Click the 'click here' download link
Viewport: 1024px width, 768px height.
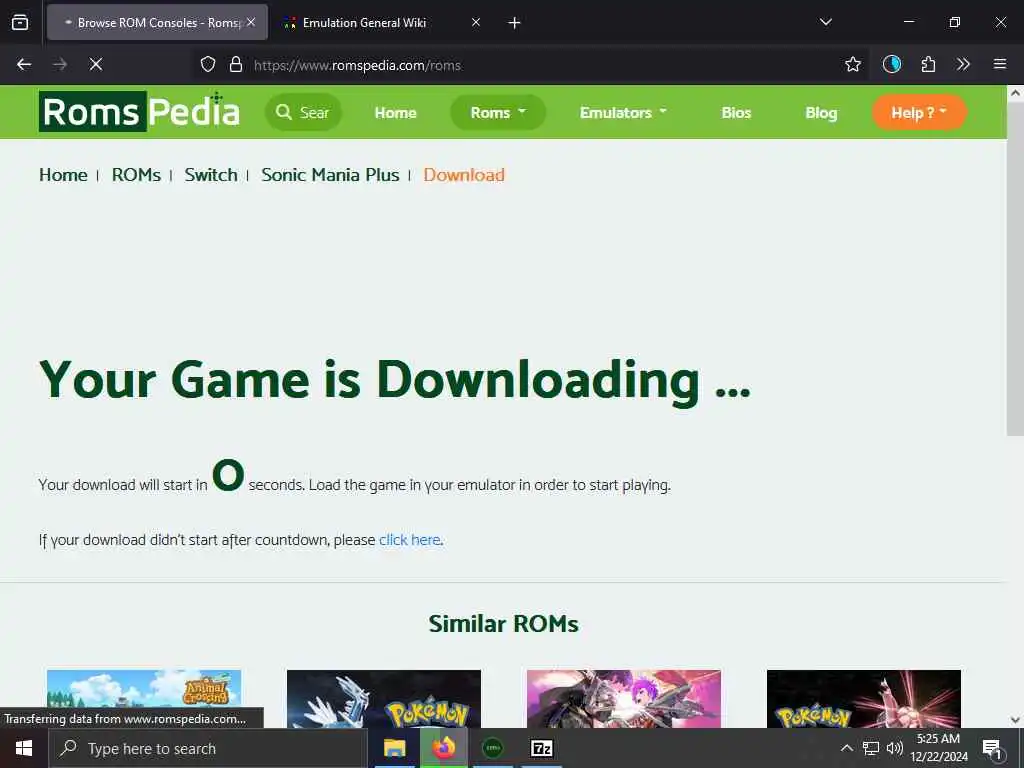(409, 540)
